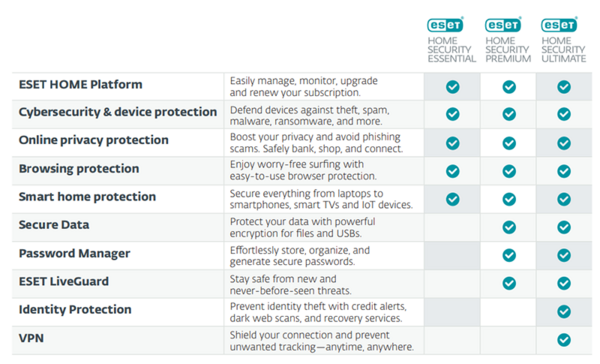Click Password Manager checkmark under Premium
The width and height of the screenshot is (600, 364).
coord(509,255)
